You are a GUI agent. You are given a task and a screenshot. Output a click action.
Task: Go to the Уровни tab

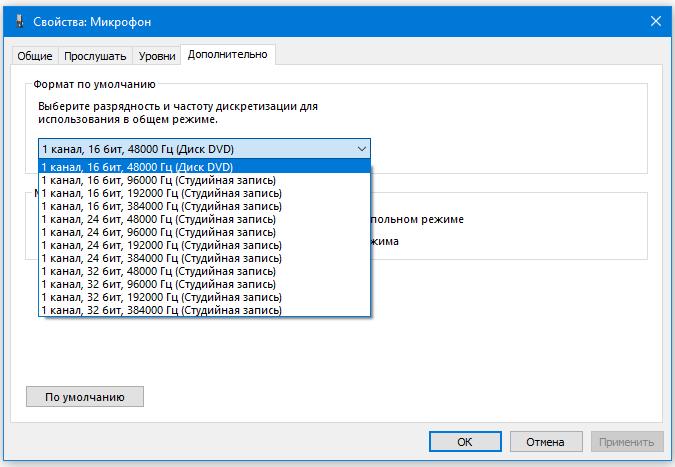point(157,56)
